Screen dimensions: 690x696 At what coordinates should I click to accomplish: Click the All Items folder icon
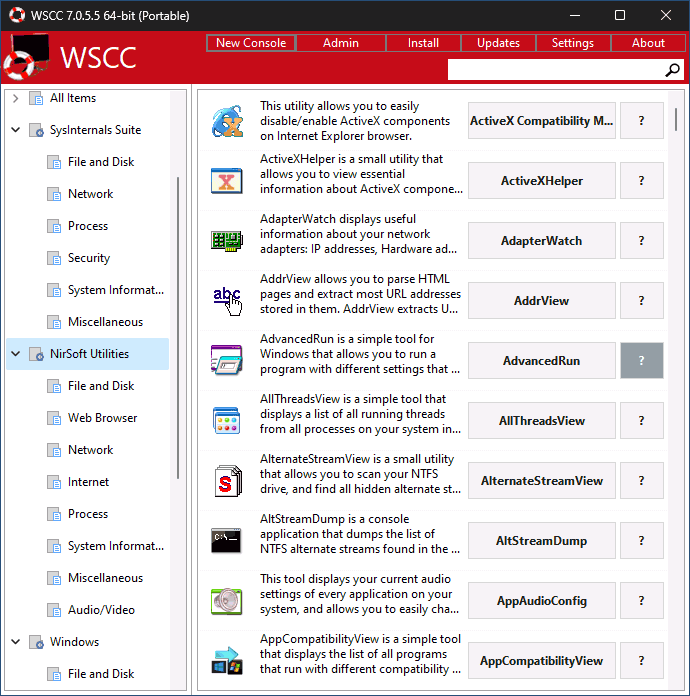(36, 98)
